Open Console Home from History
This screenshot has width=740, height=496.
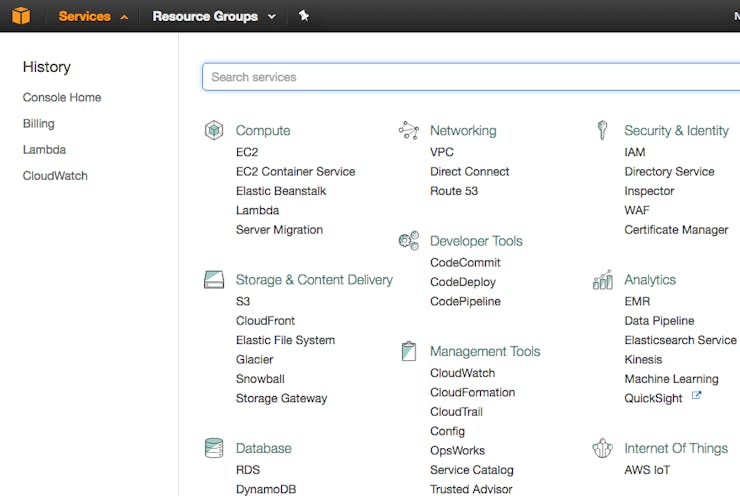(x=62, y=97)
